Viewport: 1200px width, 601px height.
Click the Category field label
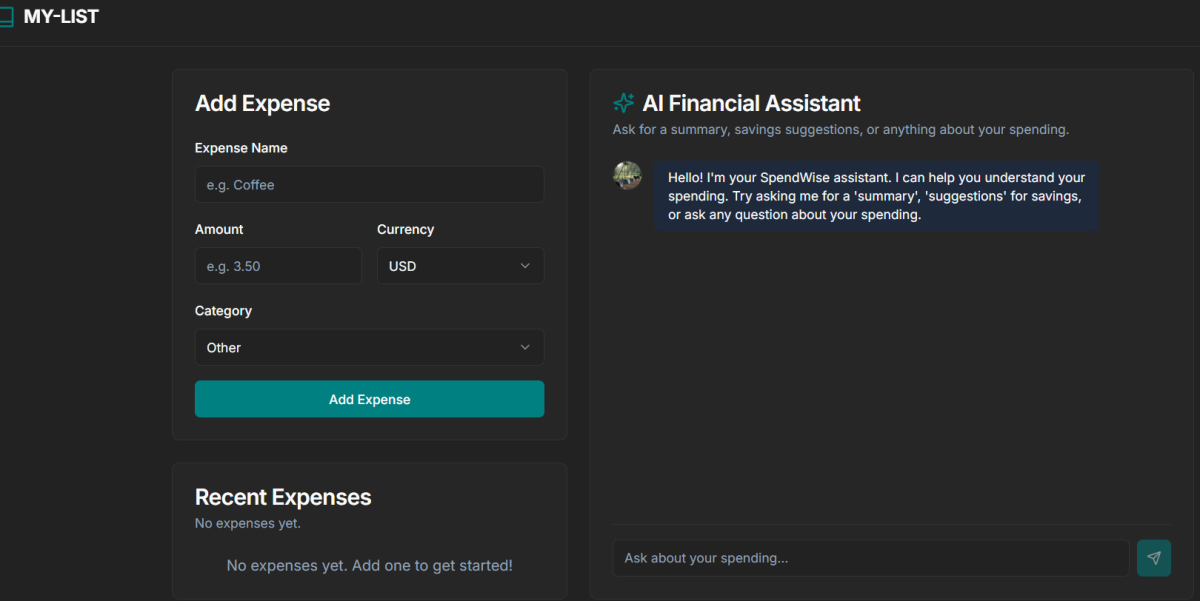pos(223,311)
